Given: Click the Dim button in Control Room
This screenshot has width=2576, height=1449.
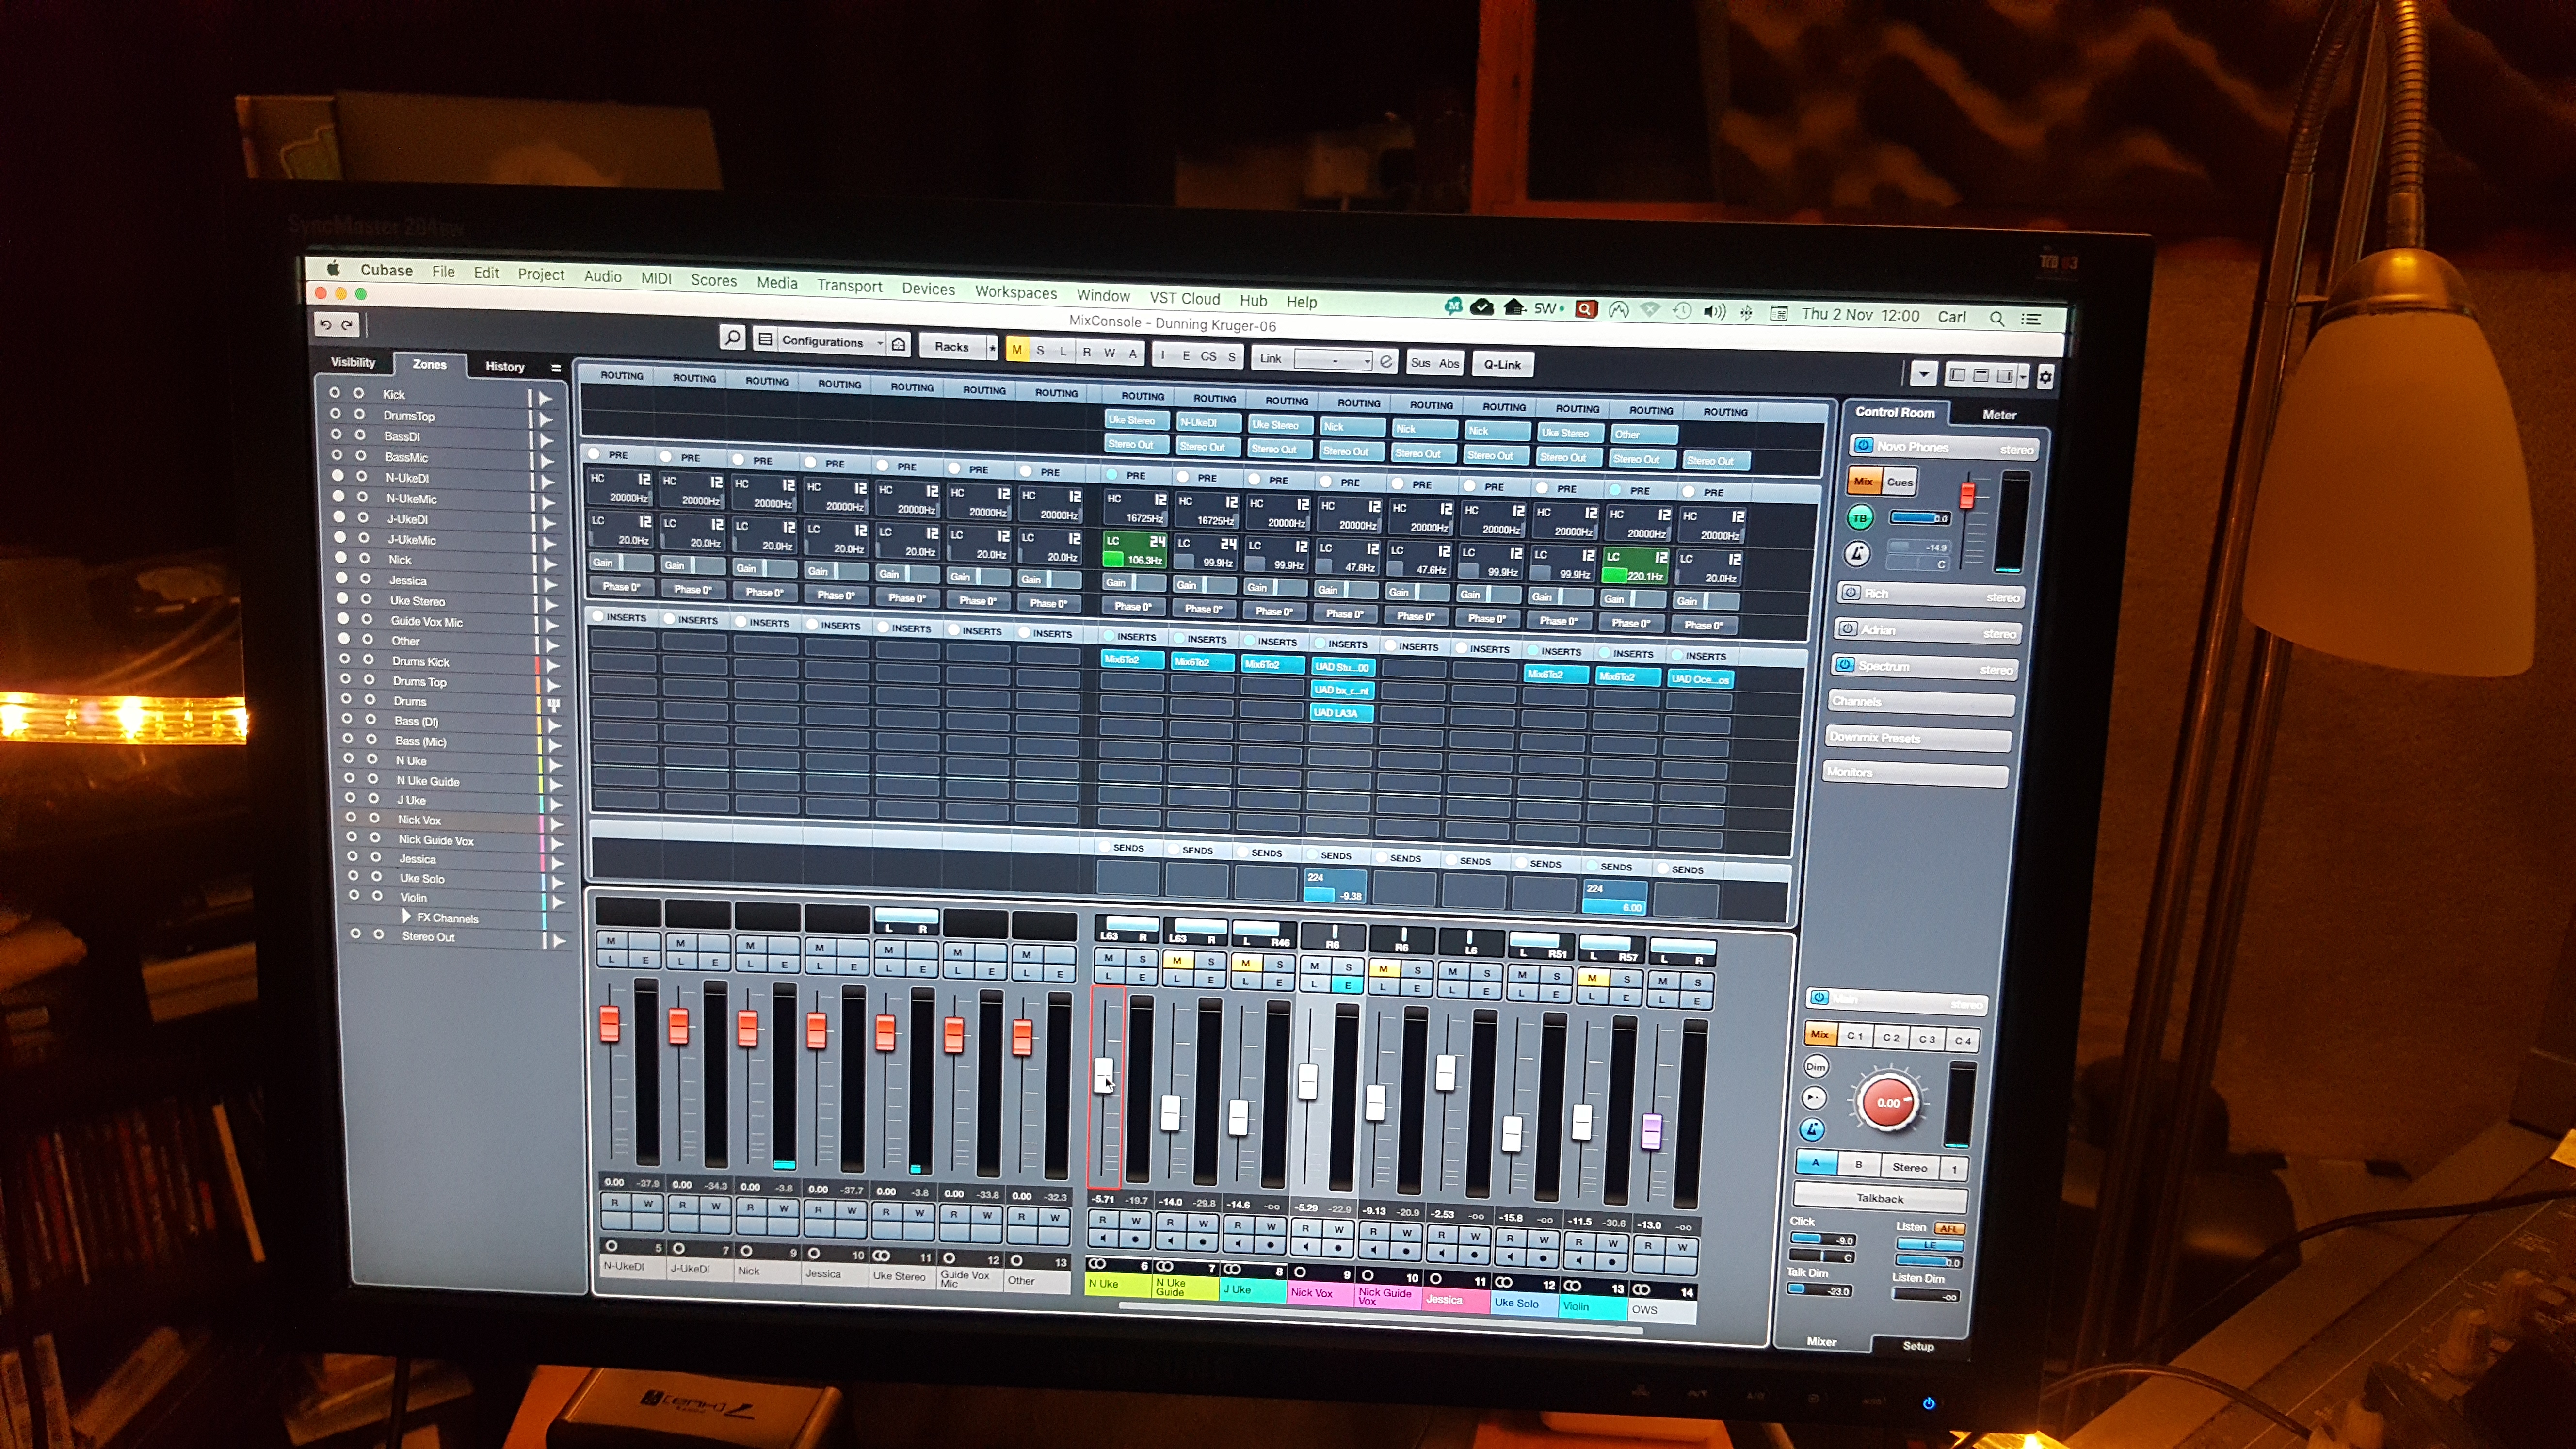Looking at the screenshot, I should [x=1816, y=1067].
